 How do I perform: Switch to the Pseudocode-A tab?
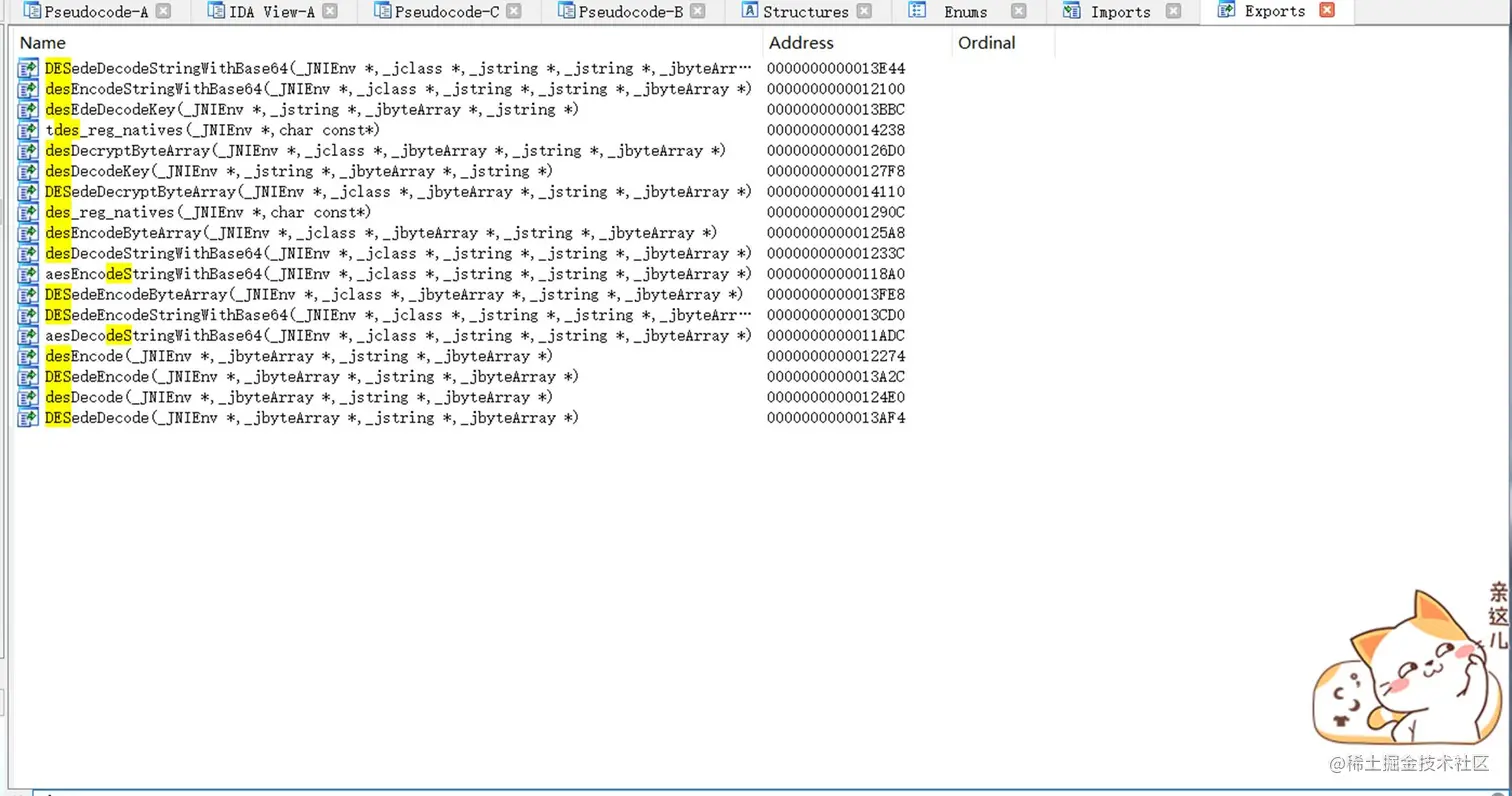[96, 12]
